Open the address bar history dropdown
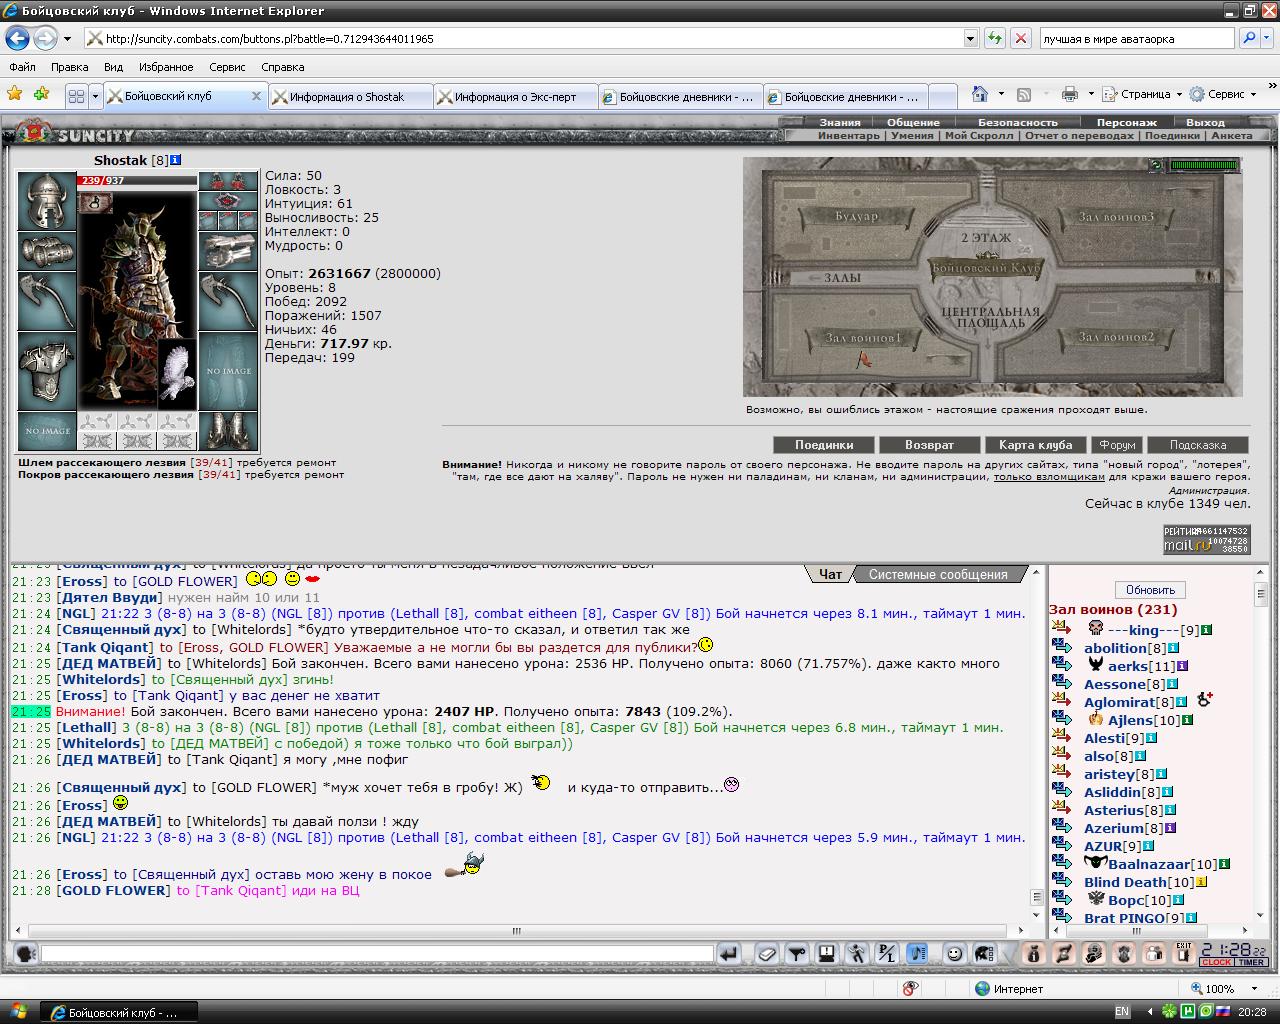This screenshot has height=1024, width=1280. [970, 39]
